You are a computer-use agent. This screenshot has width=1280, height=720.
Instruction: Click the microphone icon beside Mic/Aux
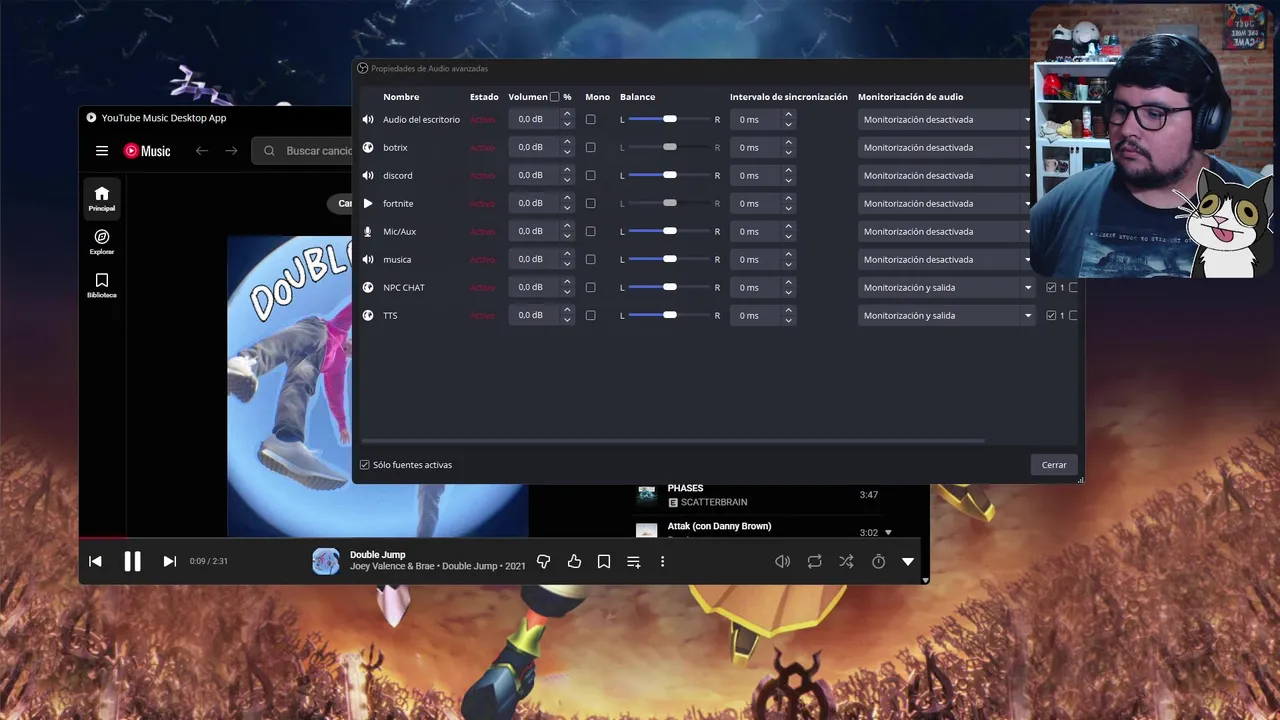tap(368, 231)
